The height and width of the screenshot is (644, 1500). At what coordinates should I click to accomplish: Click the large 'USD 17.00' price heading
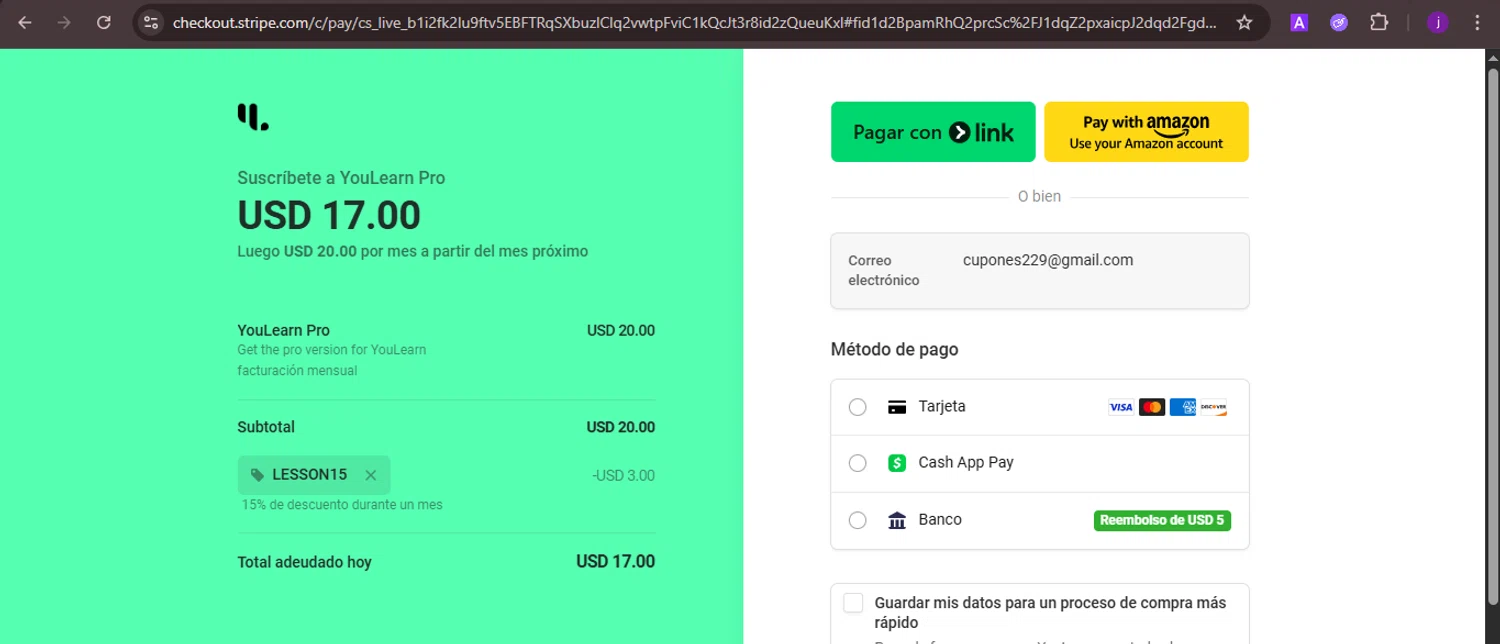(x=329, y=215)
